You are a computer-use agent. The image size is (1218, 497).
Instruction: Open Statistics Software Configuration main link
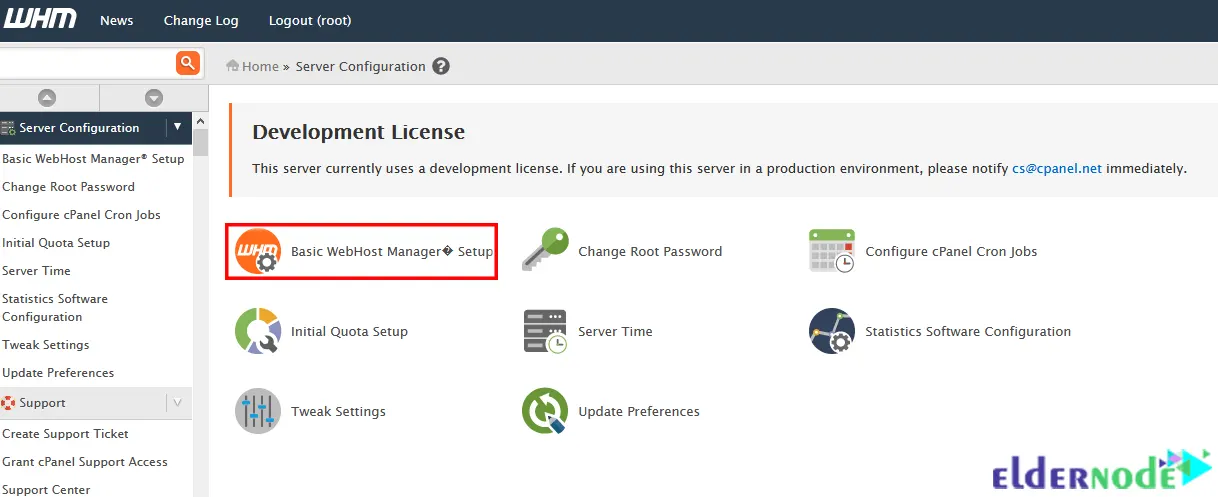coord(968,331)
